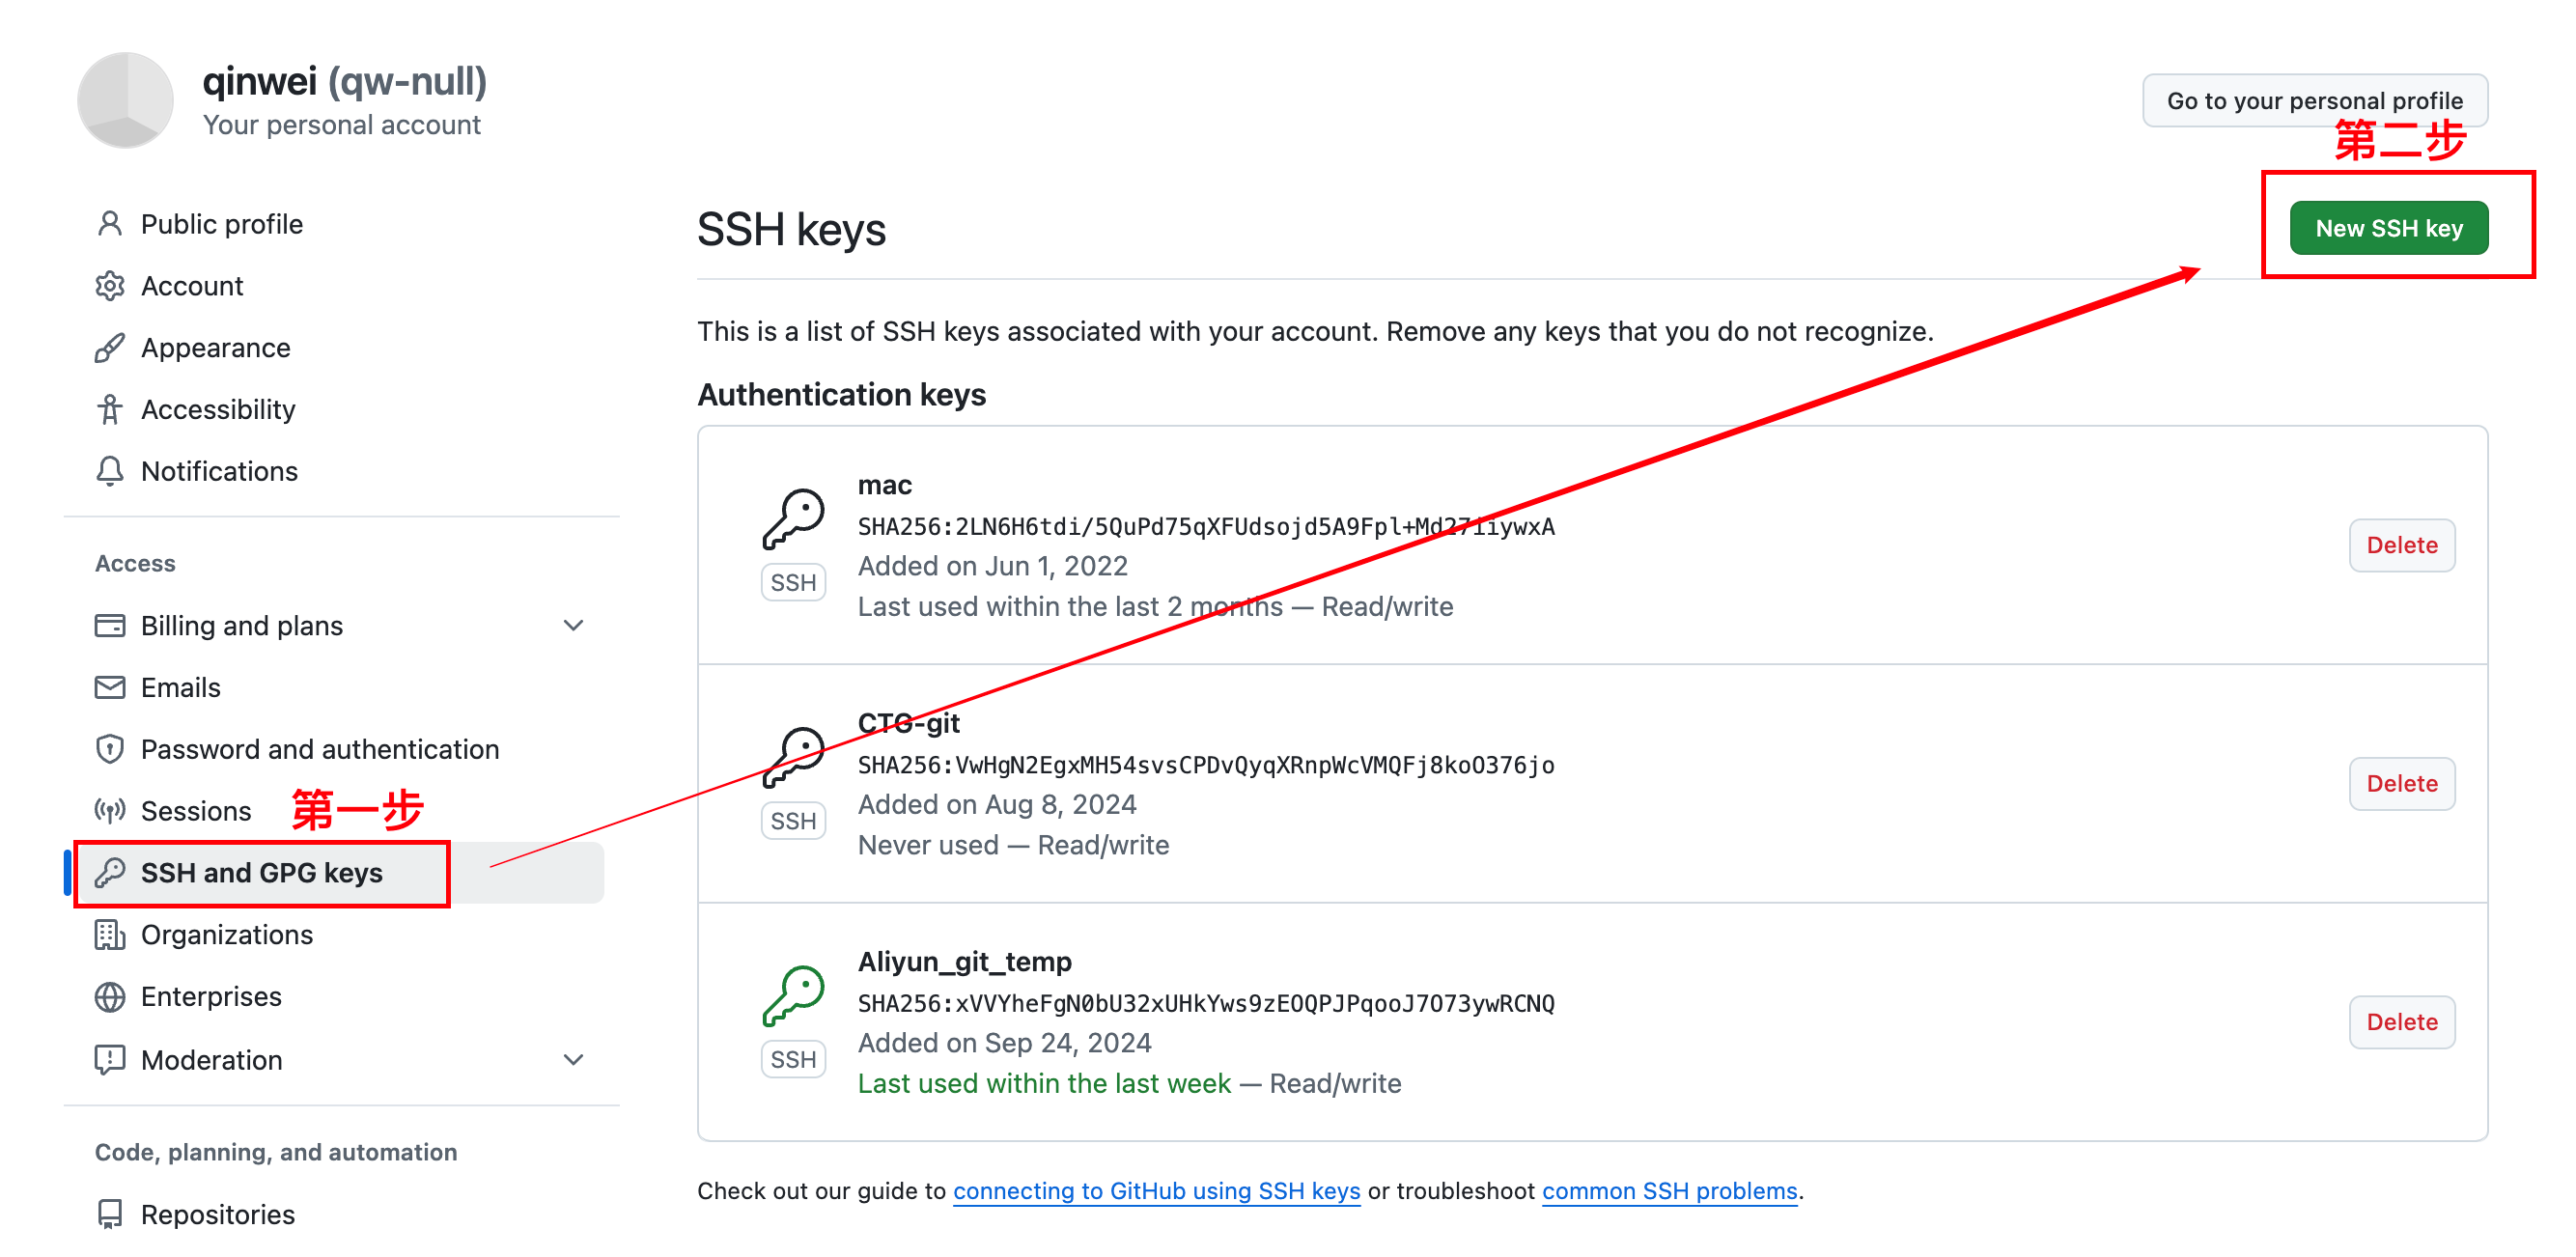This screenshot has height=1257, width=2576.
Task: Go to your personal profile
Action: [x=2314, y=100]
